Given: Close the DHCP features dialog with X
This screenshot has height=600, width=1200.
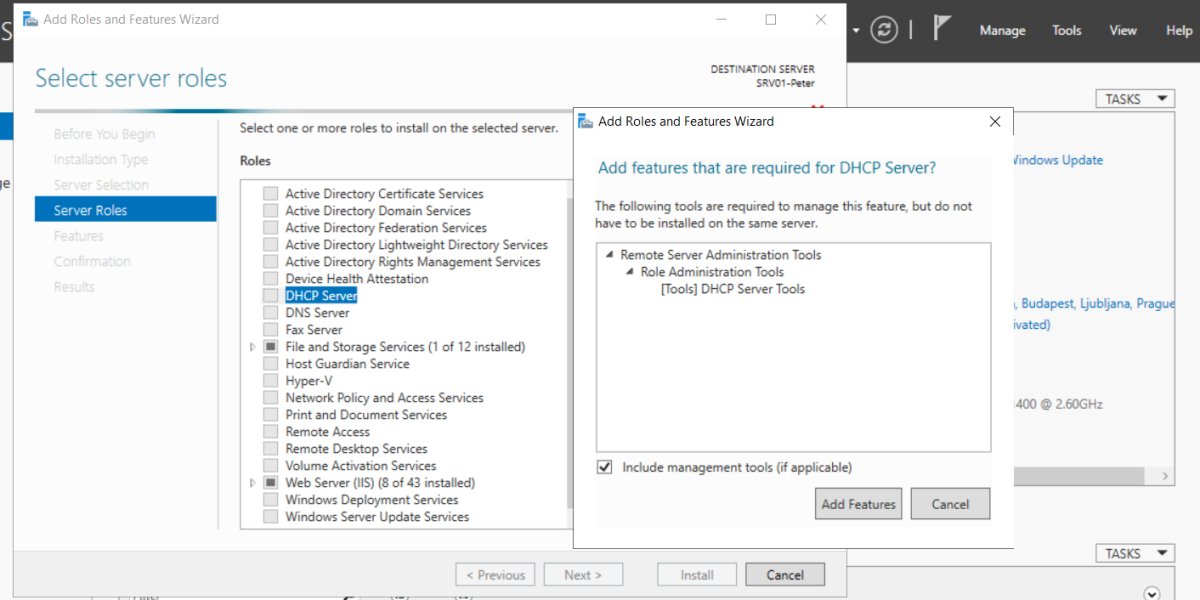Looking at the screenshot, I should point(994,122).
